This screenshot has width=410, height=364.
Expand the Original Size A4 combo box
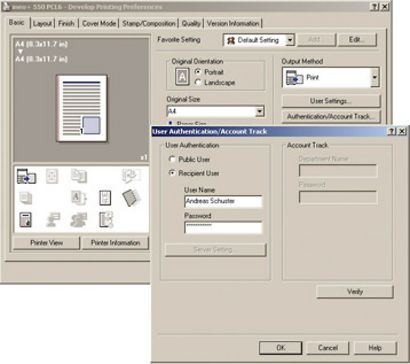[x=259, y=111]
